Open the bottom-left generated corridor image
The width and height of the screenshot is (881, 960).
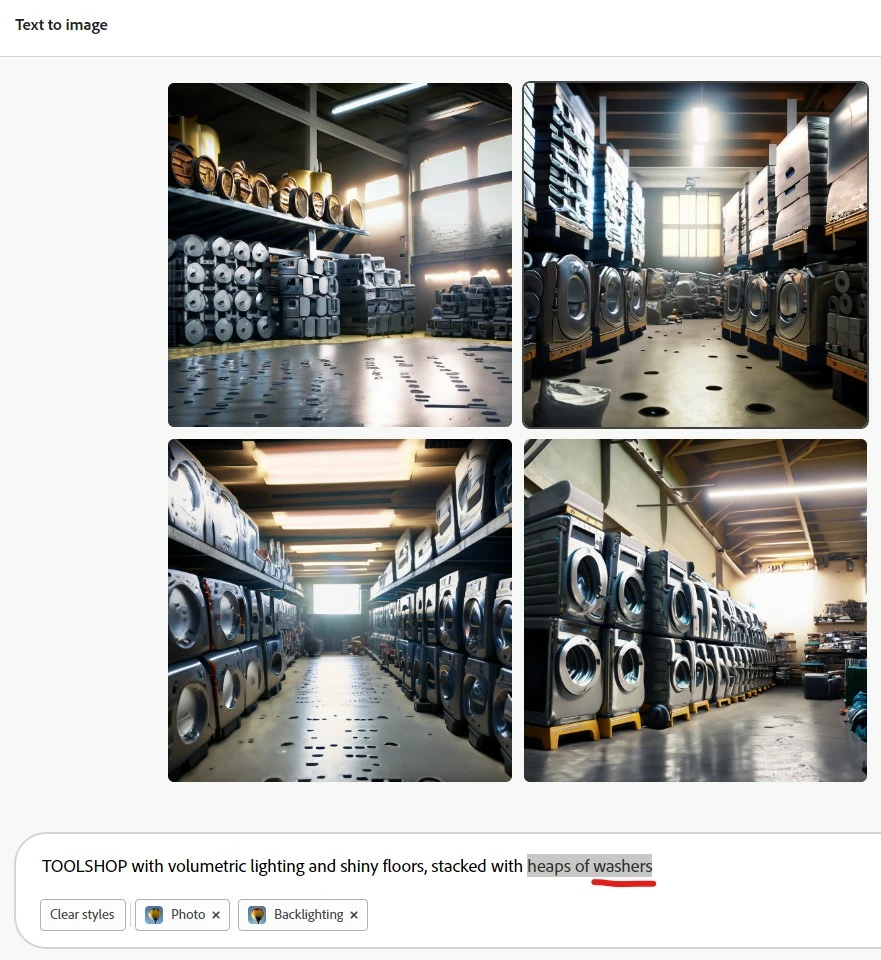pos(340,610)
